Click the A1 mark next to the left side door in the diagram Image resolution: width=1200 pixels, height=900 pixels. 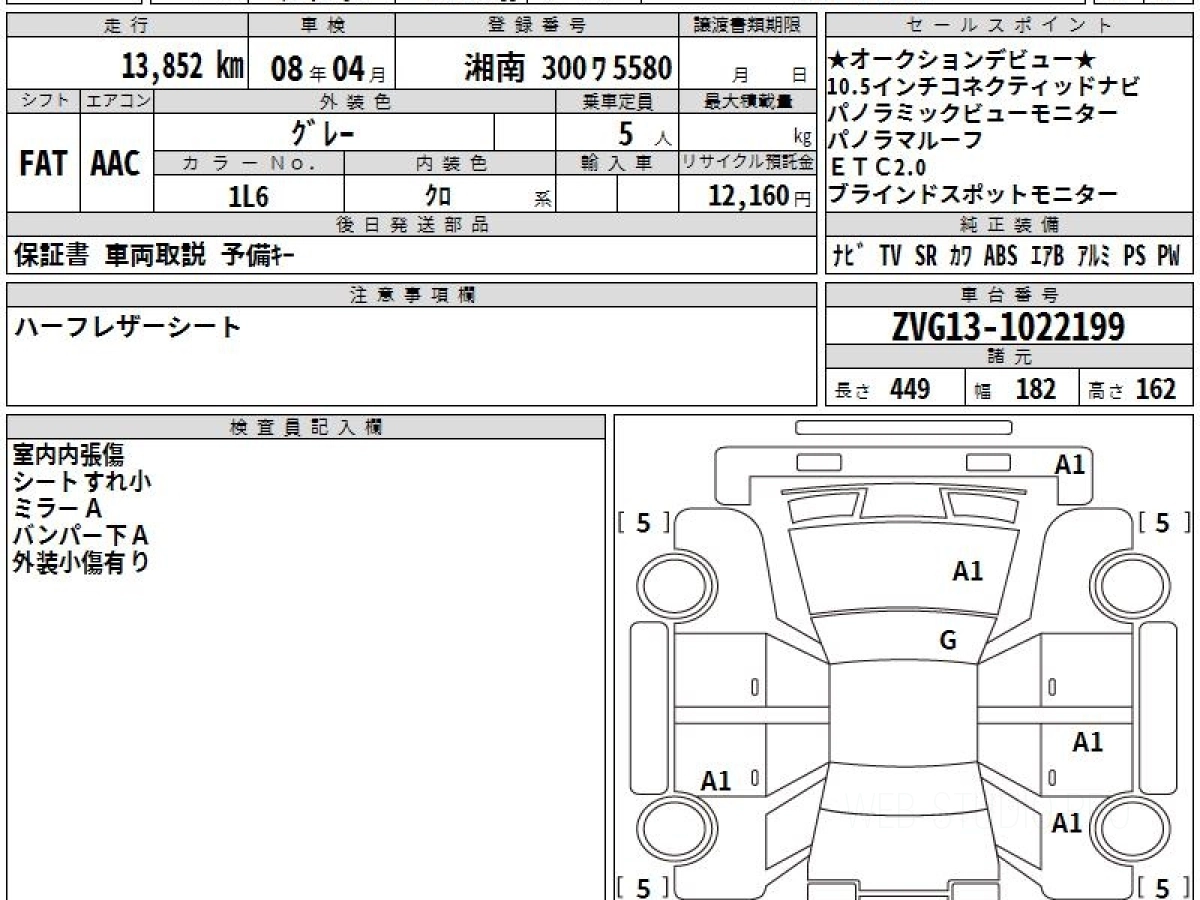click(x=716, y=782)
